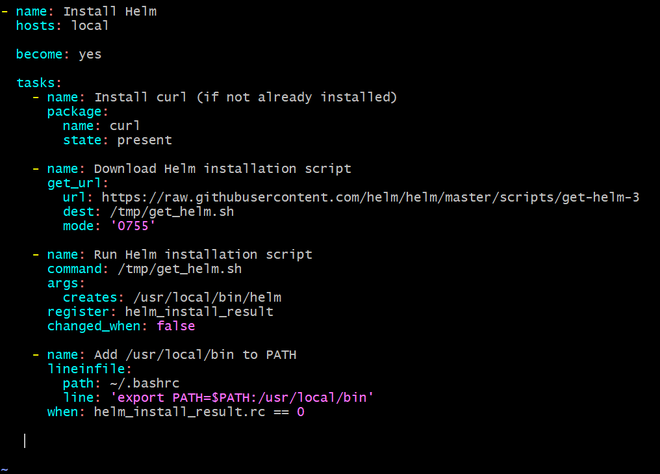Click the 'Run Helm installation script' task name
The image size is (660, 474).
coord(203,255)
